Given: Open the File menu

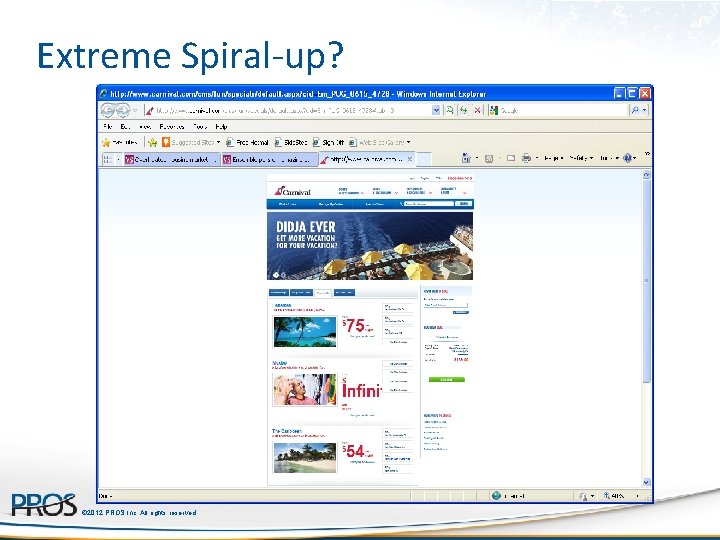Looking at the screenshot, I should (108, 126).
